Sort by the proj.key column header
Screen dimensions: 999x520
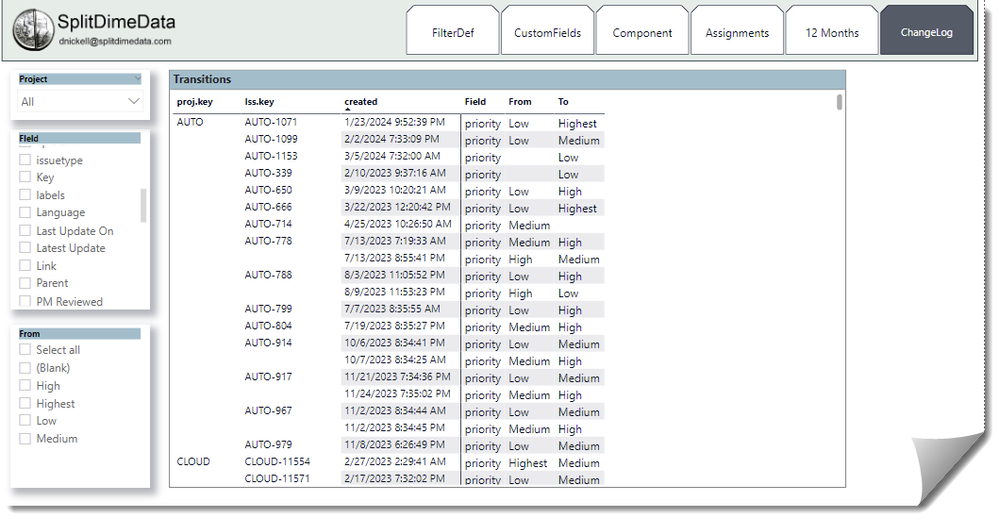pyautogui.click(x=195, y=101)
